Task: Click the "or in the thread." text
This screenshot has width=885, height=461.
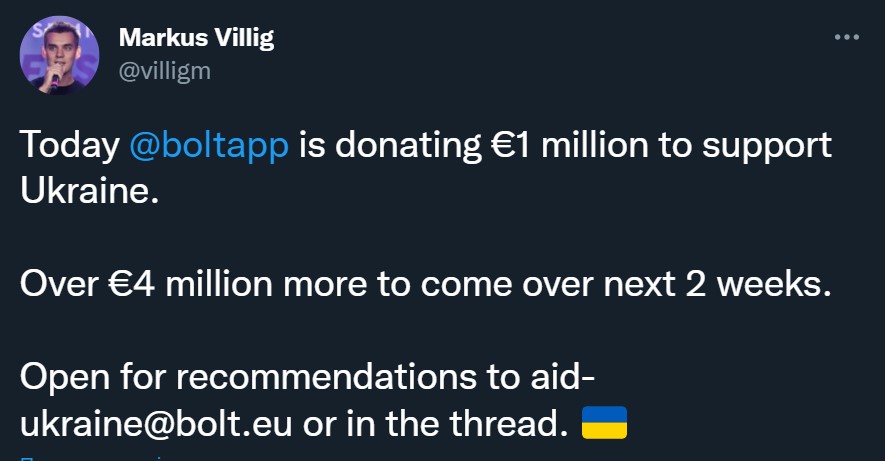Action: pyautogui.click(x=435, y=423)
